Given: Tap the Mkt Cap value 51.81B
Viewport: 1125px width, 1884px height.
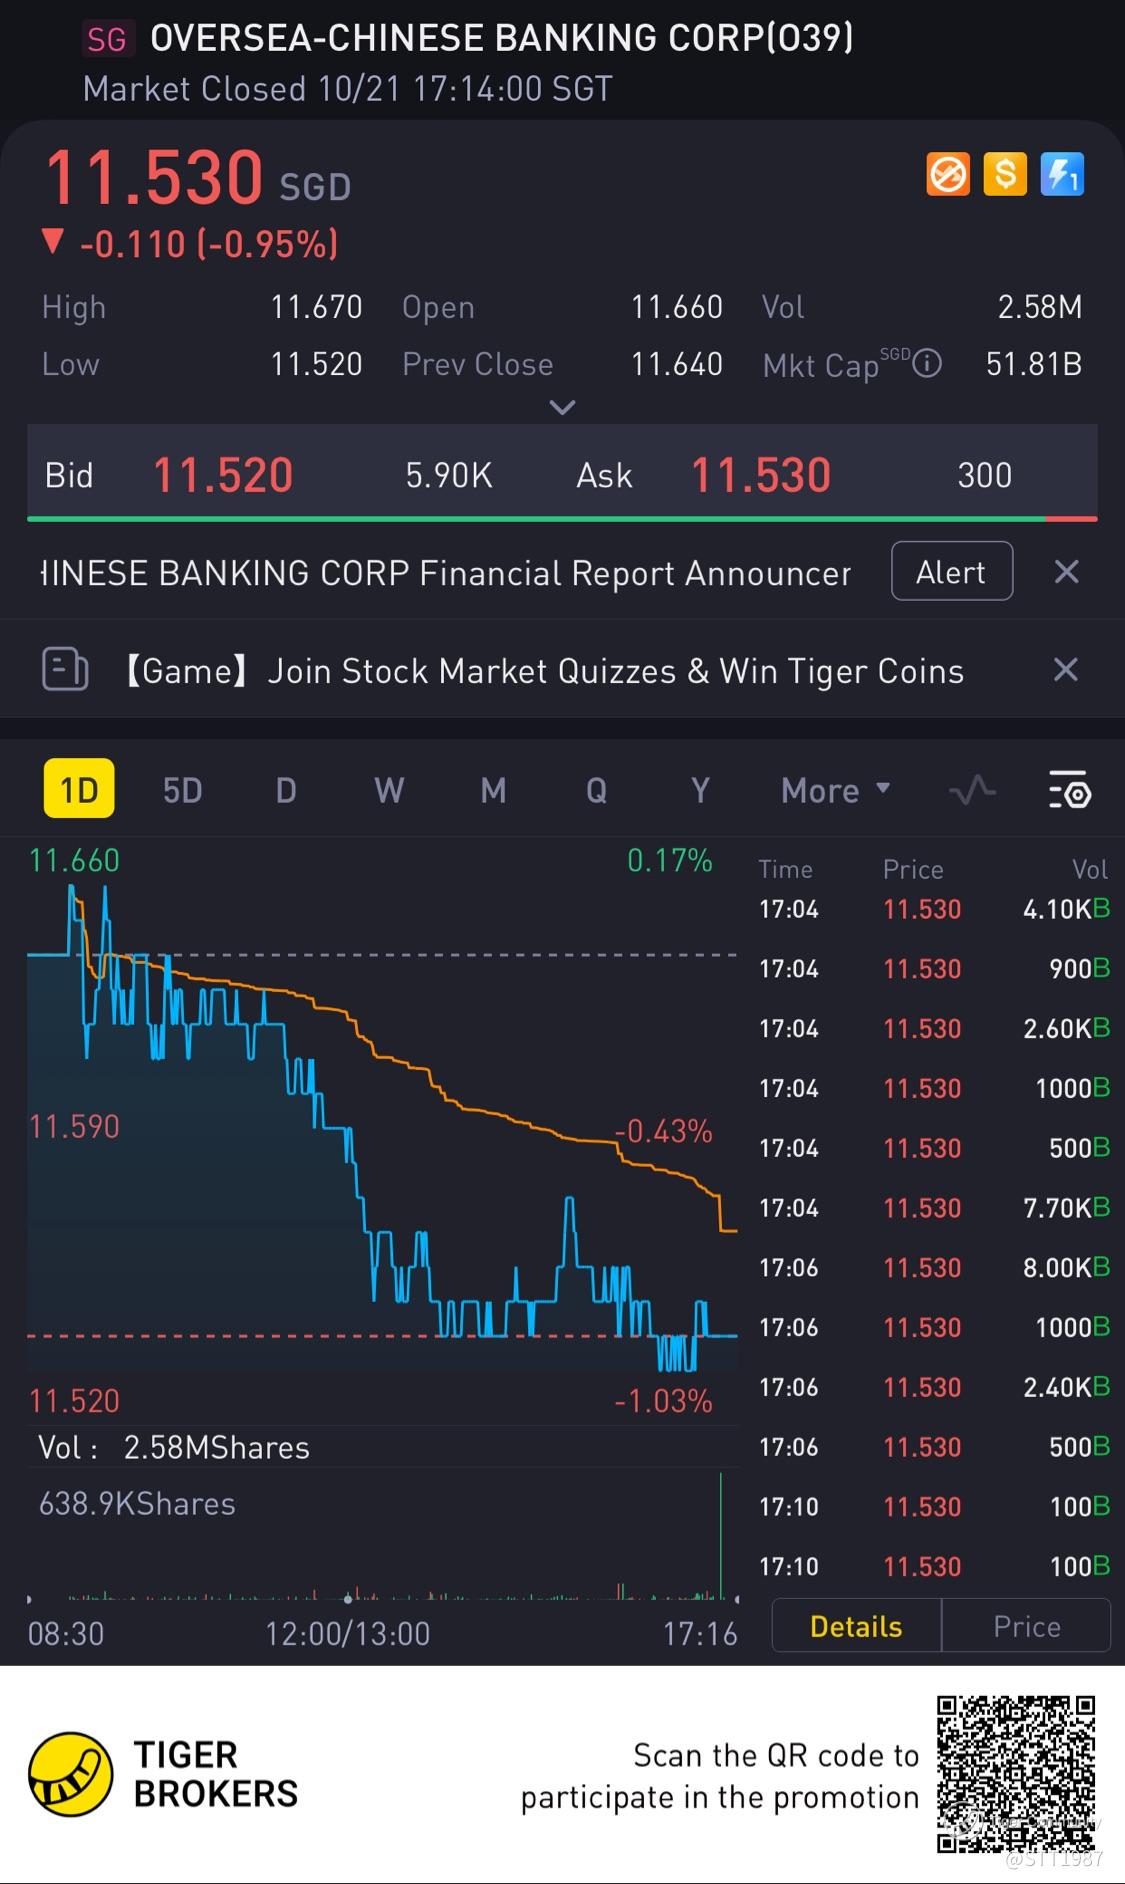Looking at the screenshot, I should 1034,364.
